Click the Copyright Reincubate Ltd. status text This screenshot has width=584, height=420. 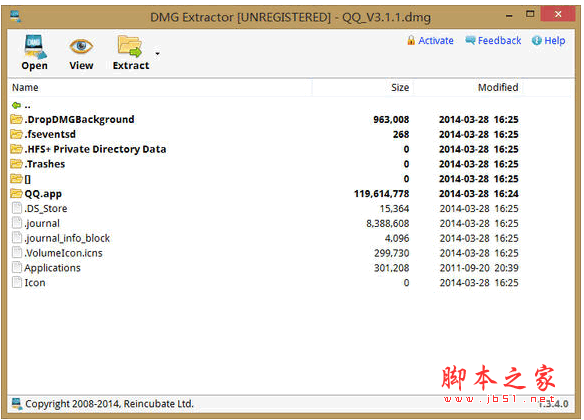click(110, 404)
